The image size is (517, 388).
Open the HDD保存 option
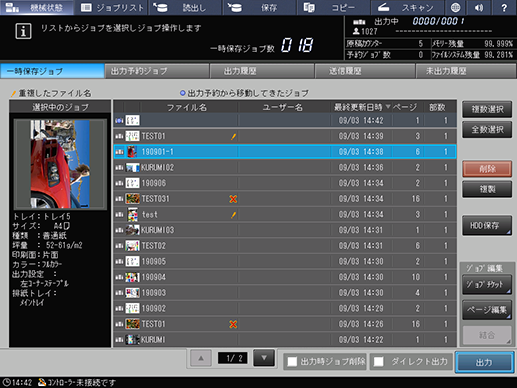pos(487,226)
